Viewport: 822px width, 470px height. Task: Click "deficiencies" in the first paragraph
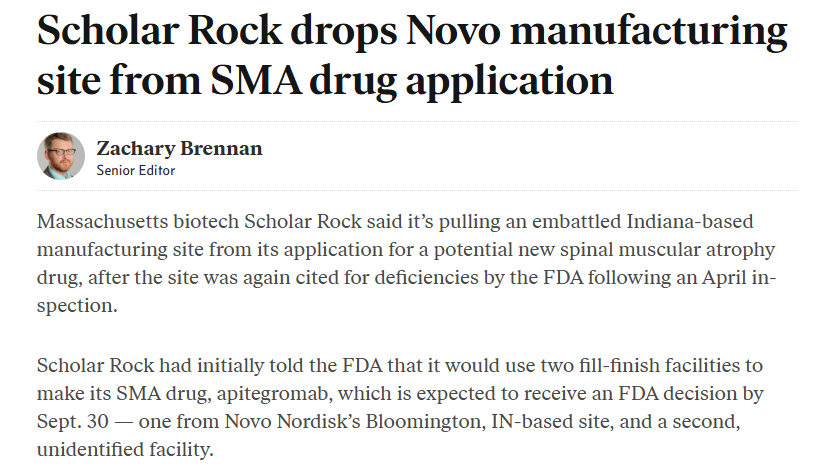426,277
